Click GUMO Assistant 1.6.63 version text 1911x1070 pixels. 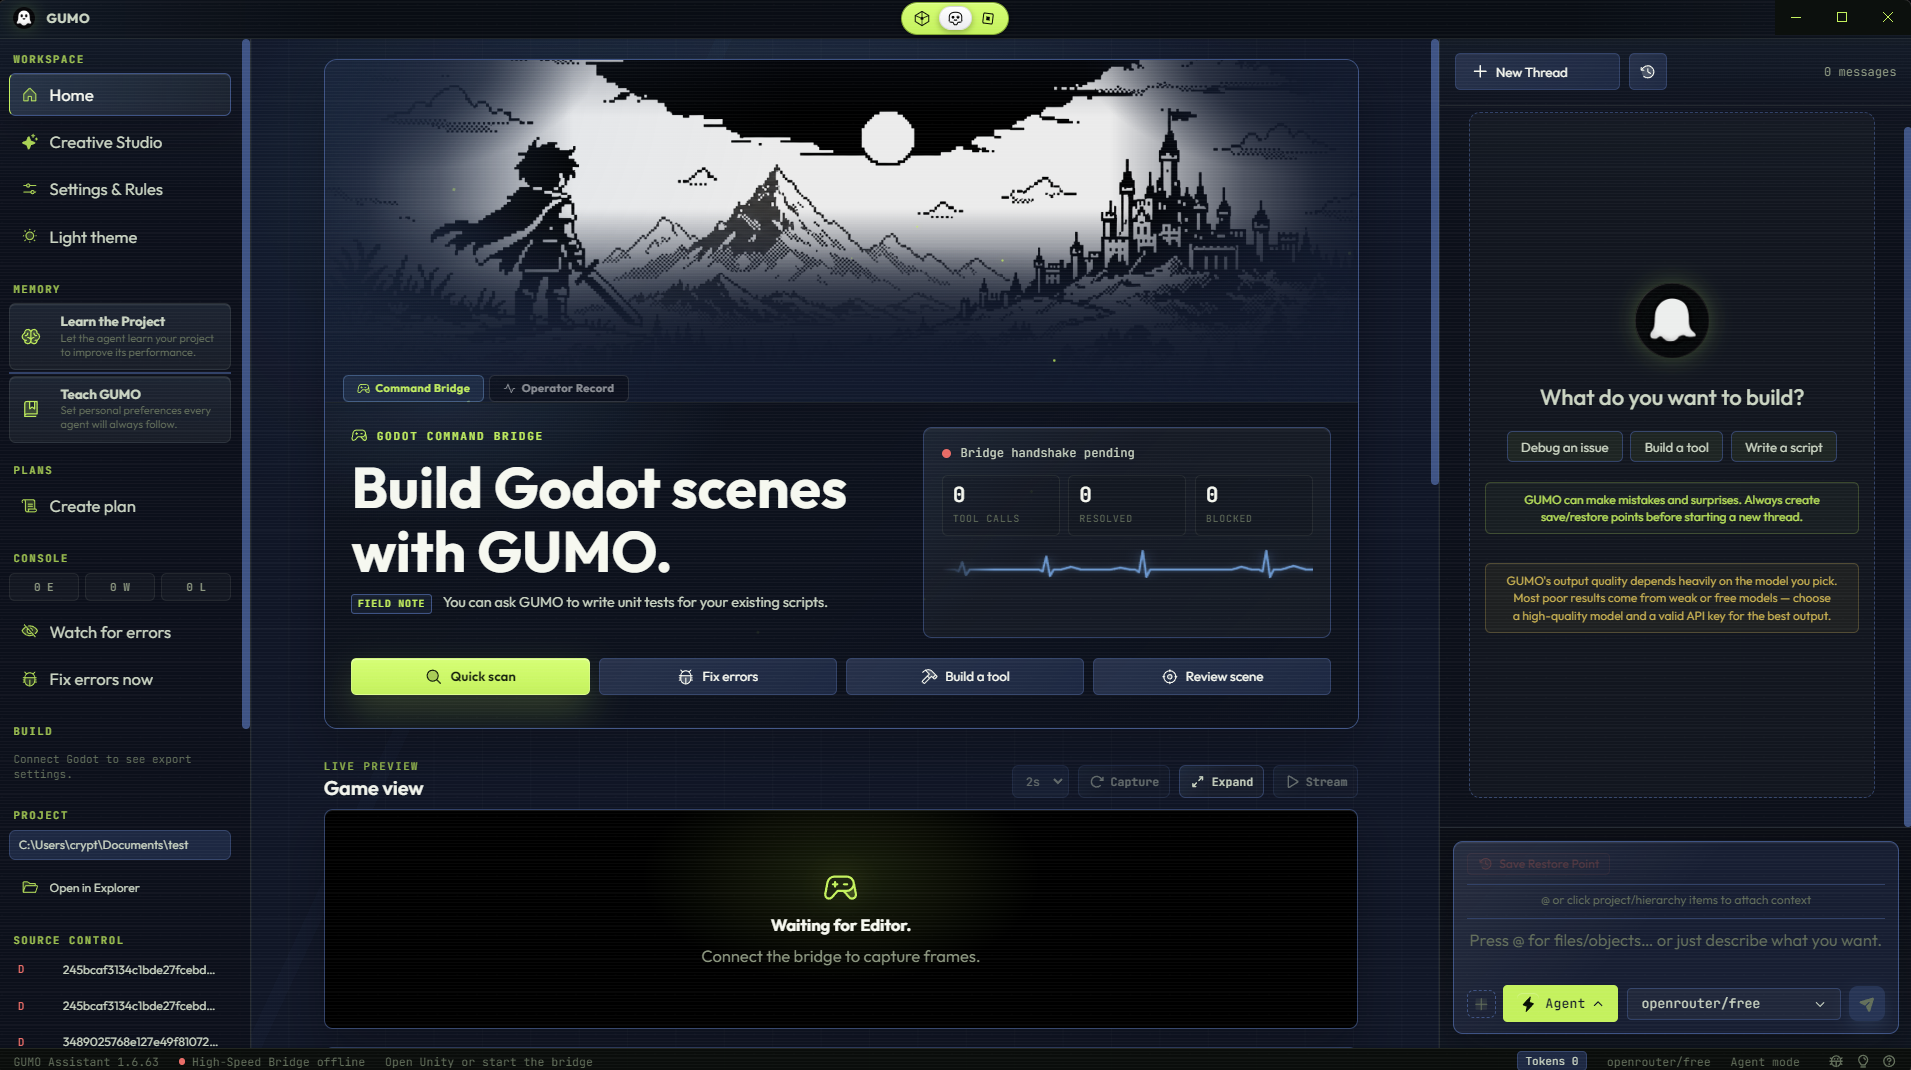[86, 1062]
